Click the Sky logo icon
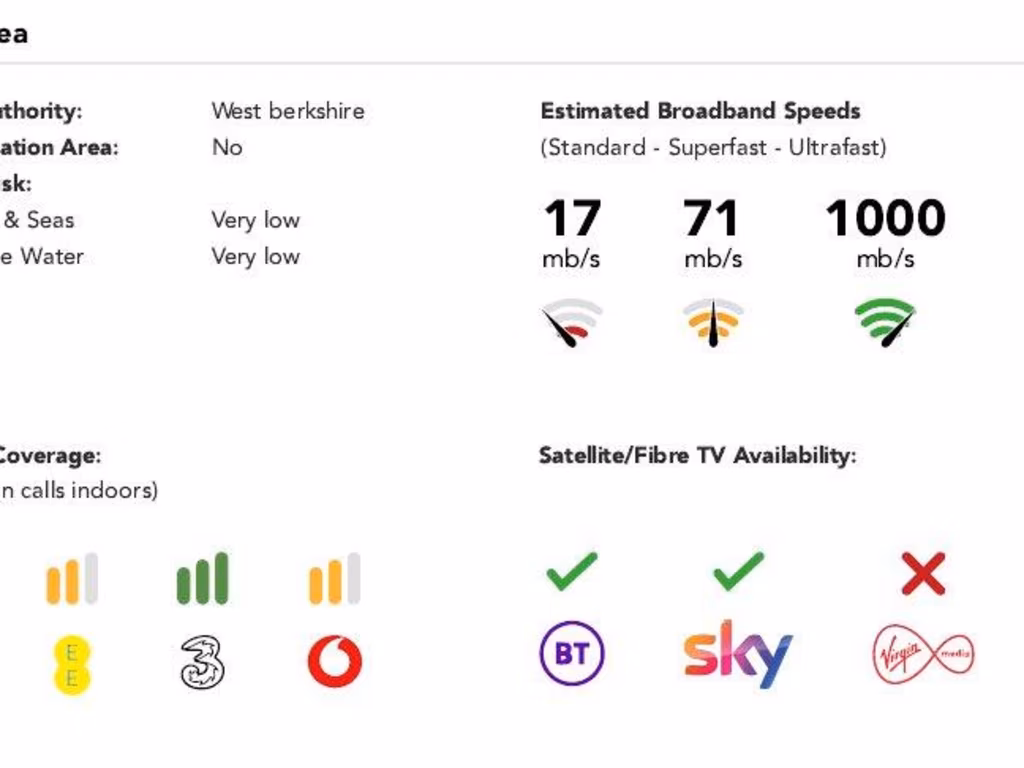This screenshot has height=768, width=1024. click(738, 654)
